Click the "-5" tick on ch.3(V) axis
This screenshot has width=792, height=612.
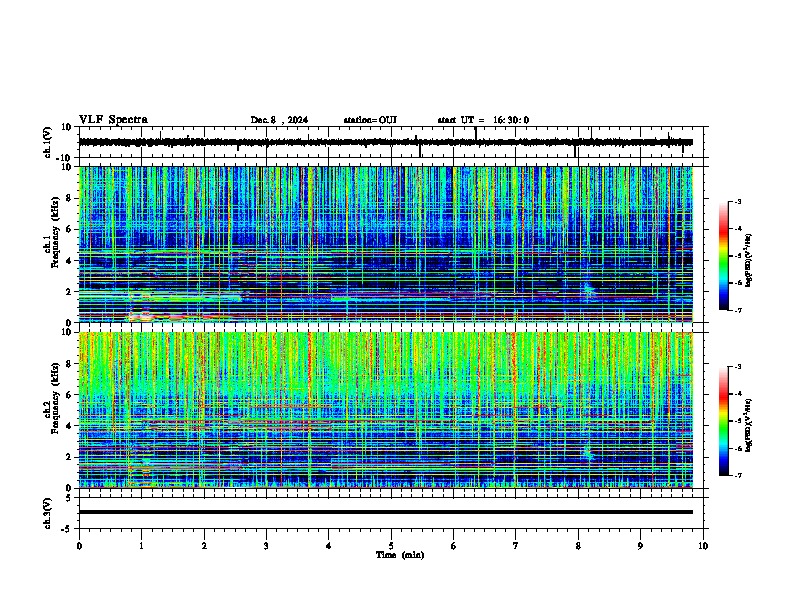click(x=68, y=529)
